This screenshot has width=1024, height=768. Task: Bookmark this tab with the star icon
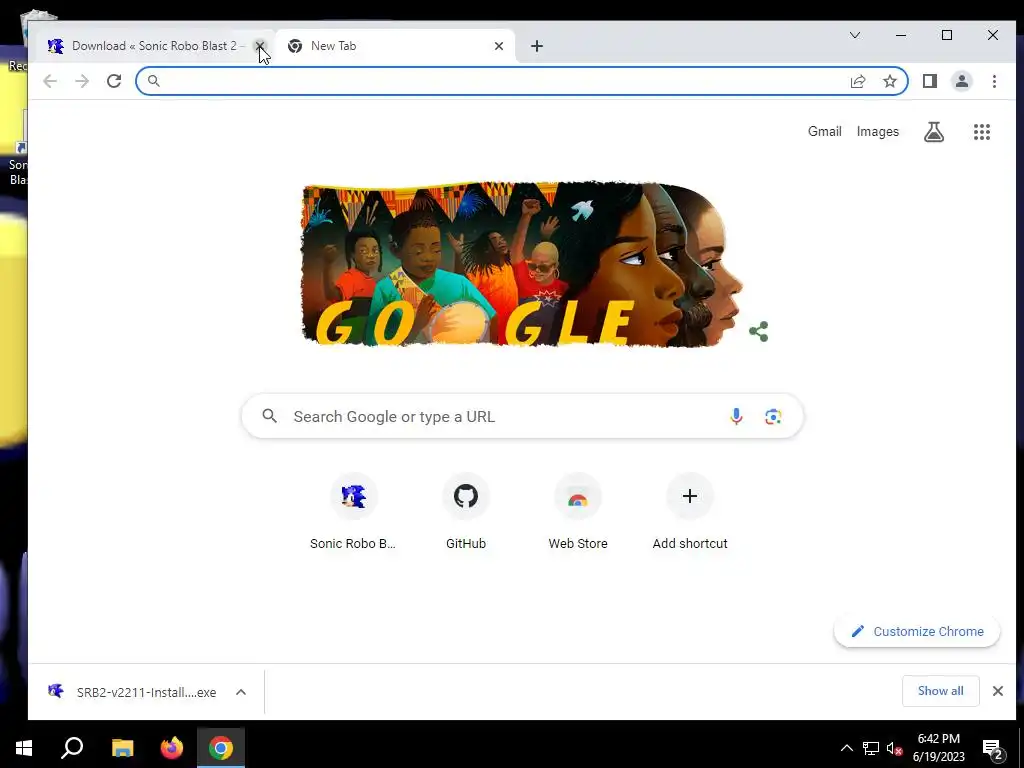point(889,81)
